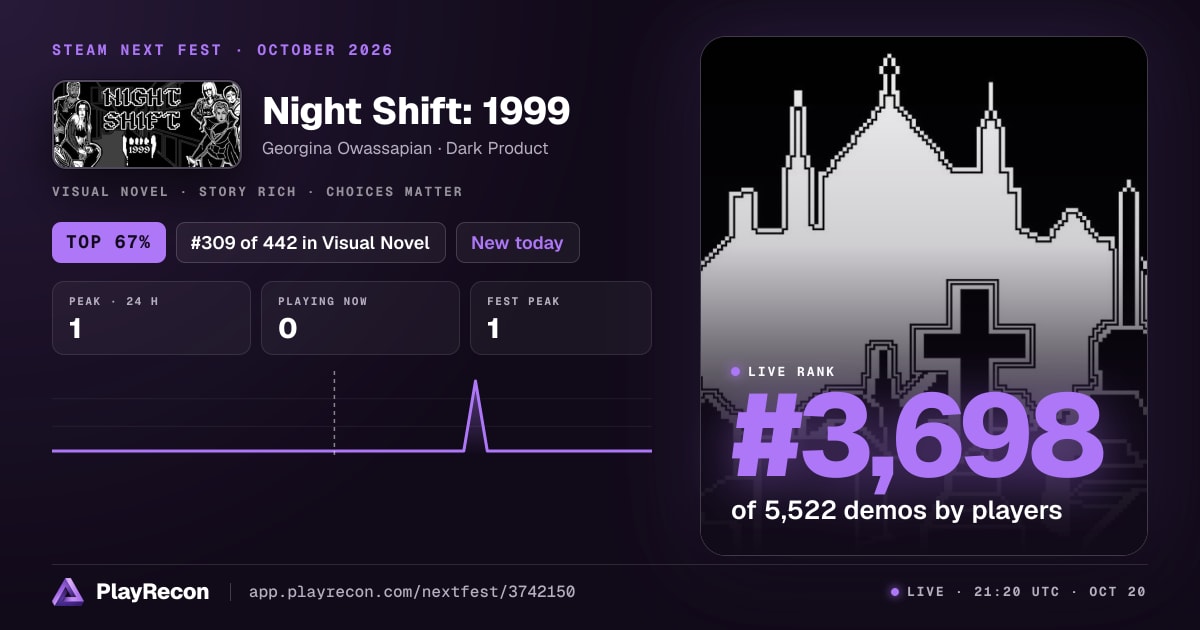1200x630 pixels.
Task: Click the New today tag
Action: [517, 242]
